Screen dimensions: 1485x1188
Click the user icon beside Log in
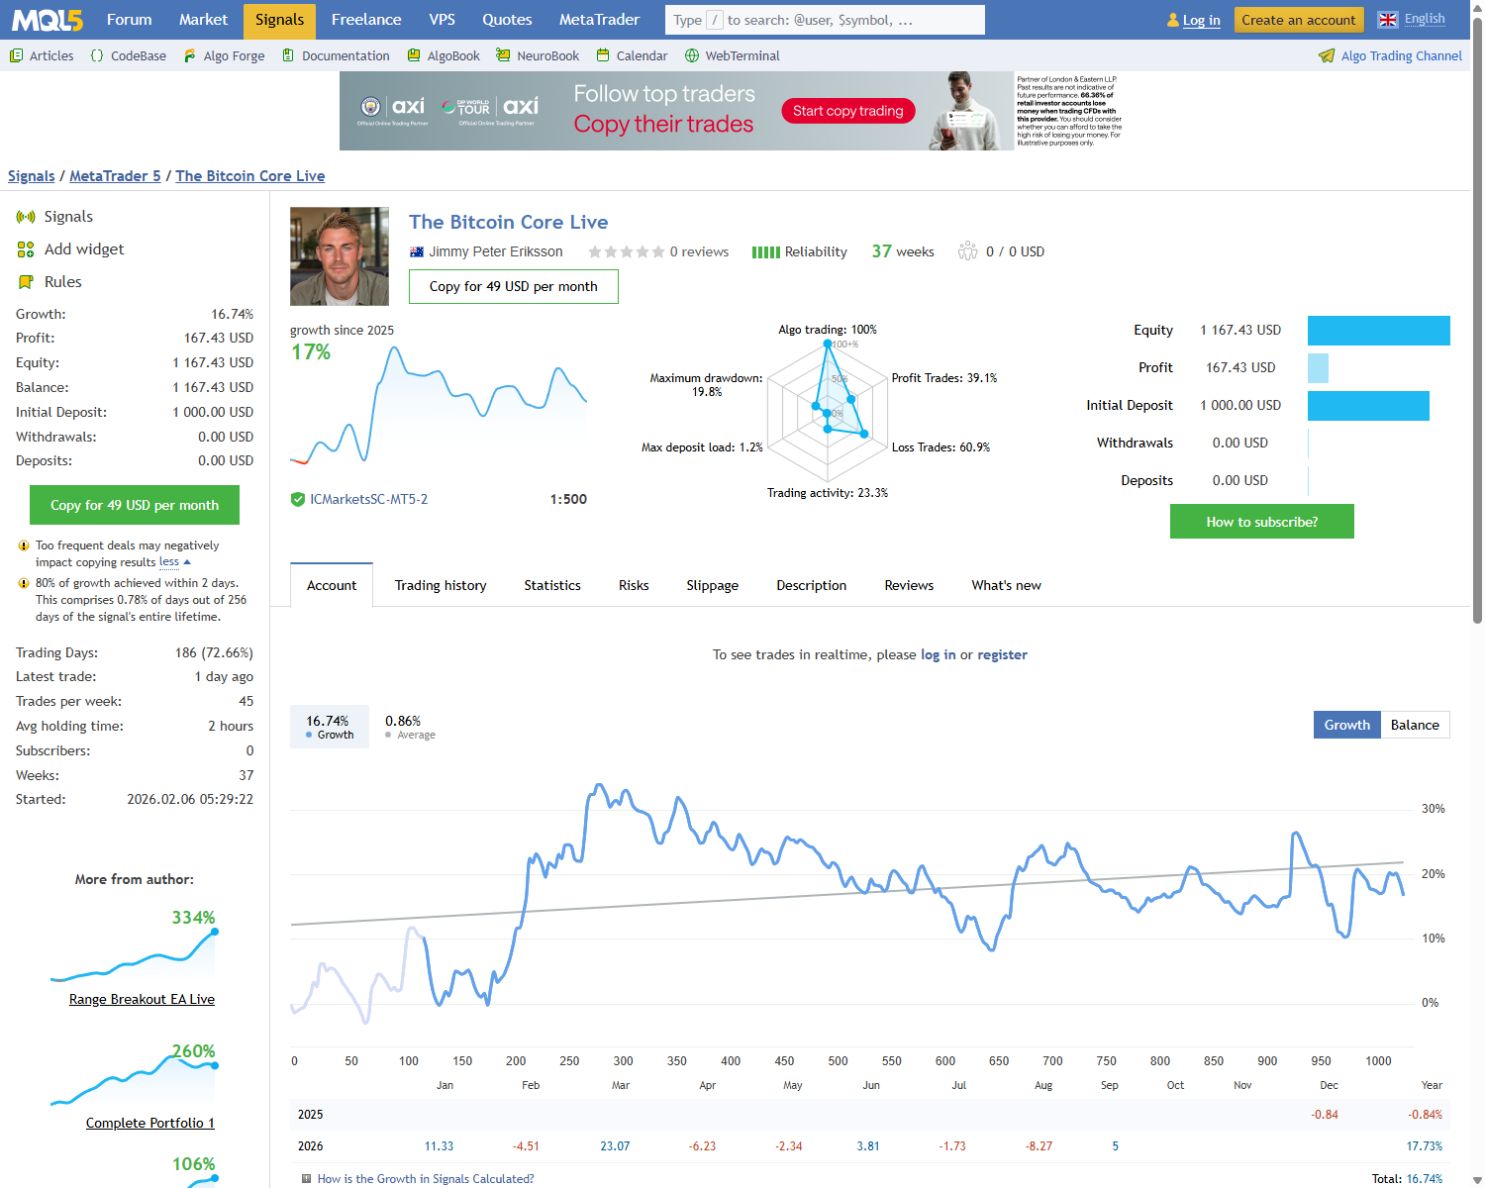(x=1173, y=20)
